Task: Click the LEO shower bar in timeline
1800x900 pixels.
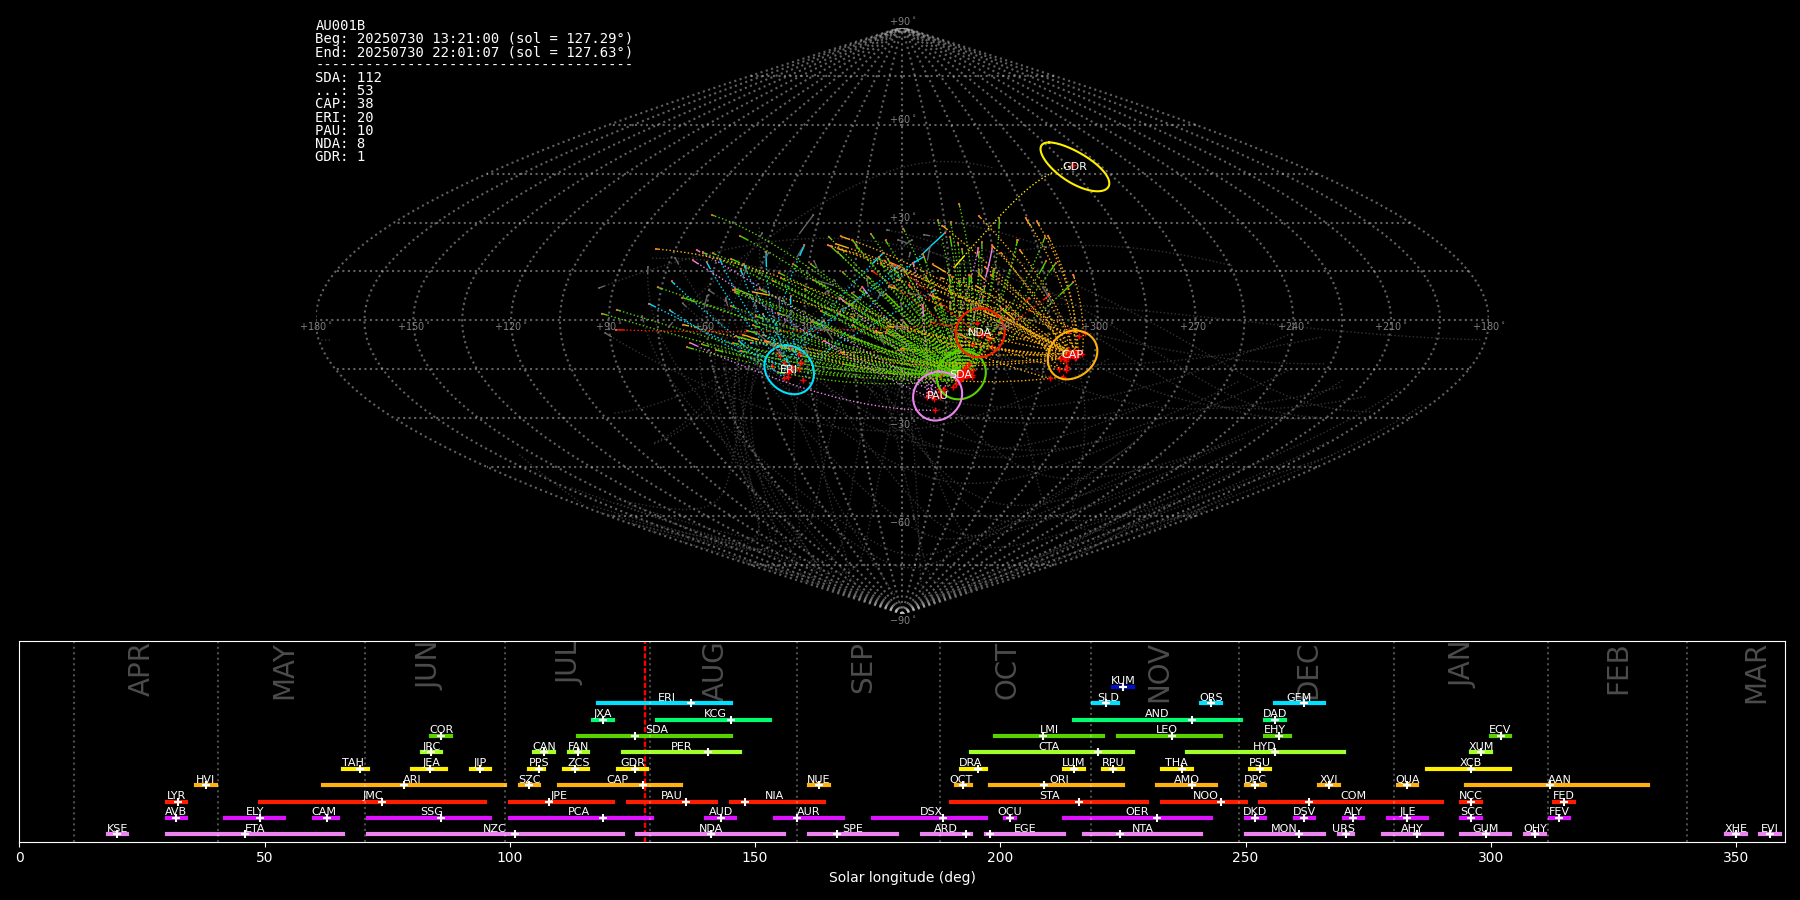Action: point(1169,736)
